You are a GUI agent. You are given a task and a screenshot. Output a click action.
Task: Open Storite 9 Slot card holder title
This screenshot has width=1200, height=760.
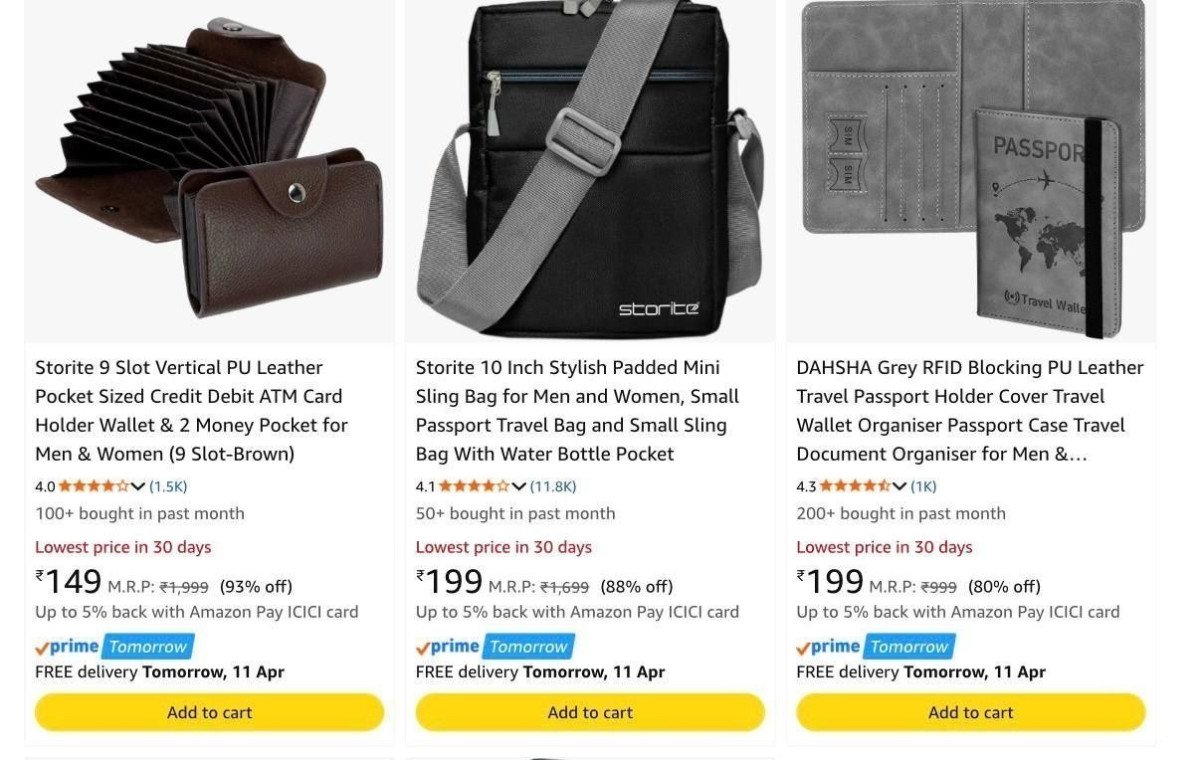191,411
